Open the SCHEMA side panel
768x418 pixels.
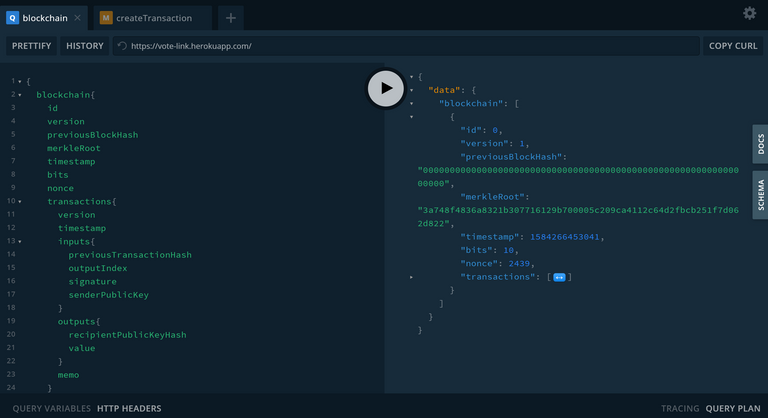pyautogui.click(x=760, y=195)
